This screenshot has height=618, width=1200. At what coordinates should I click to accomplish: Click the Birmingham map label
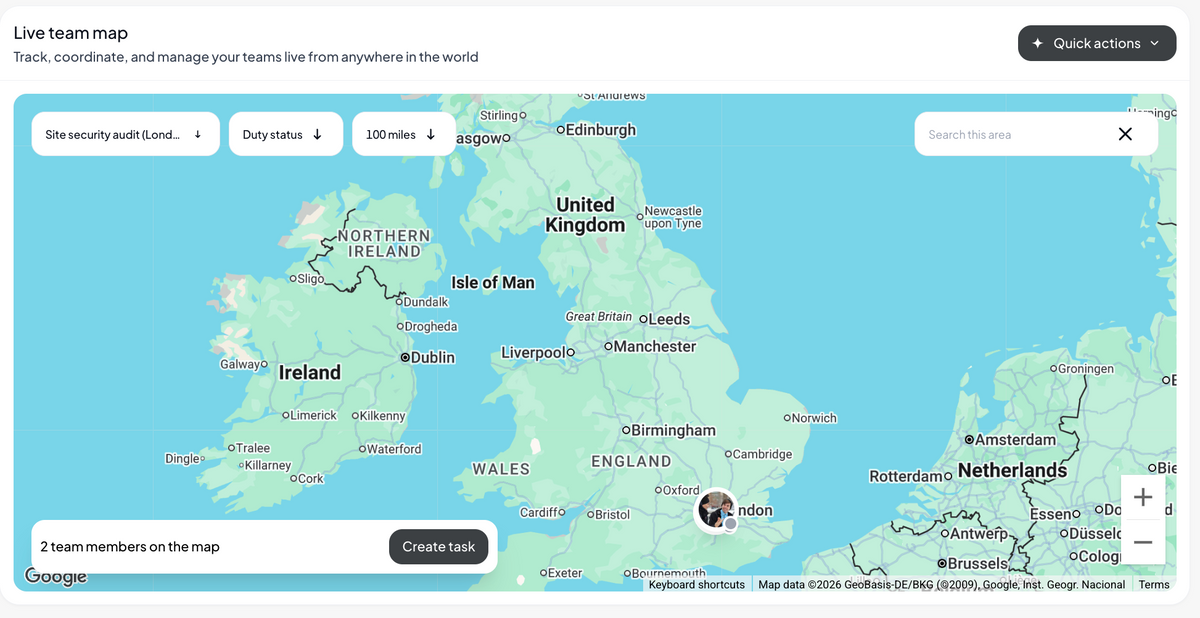[x=673, y=430]
